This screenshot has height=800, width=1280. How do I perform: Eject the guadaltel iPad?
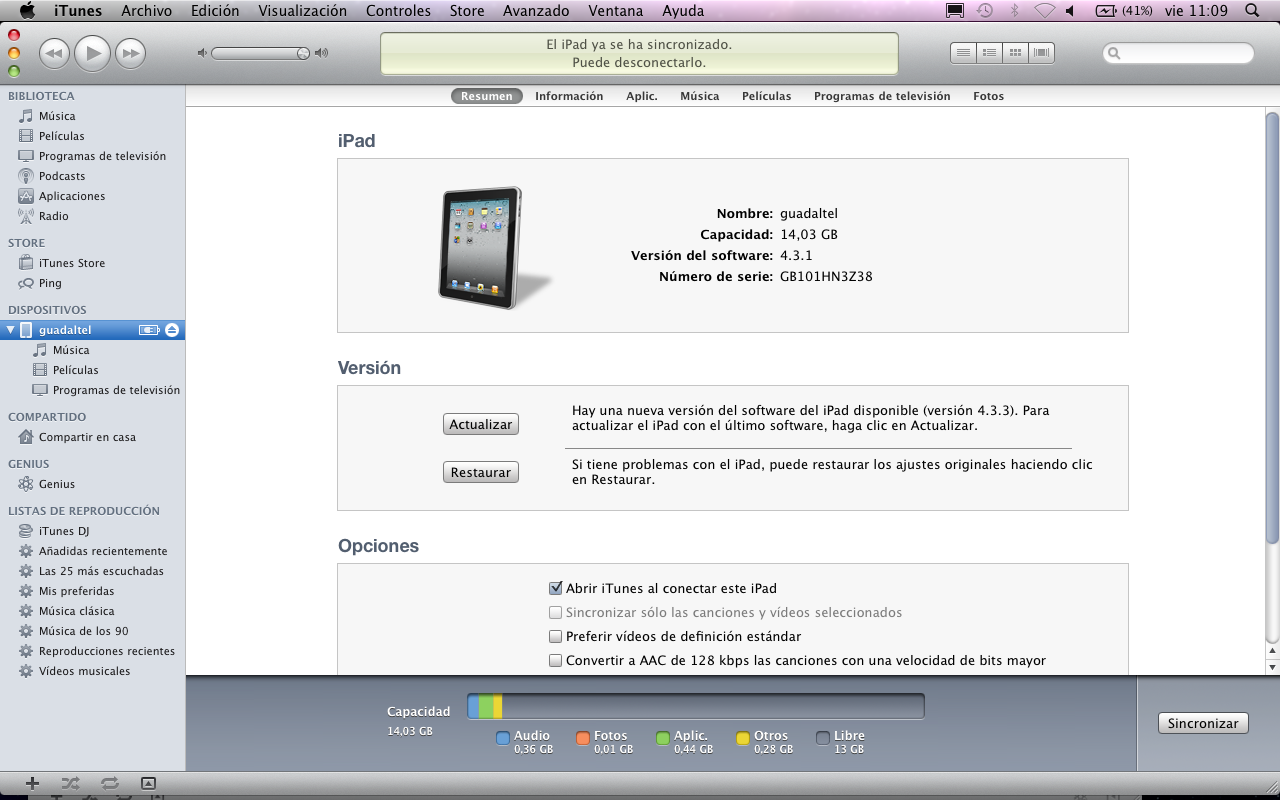172,330
